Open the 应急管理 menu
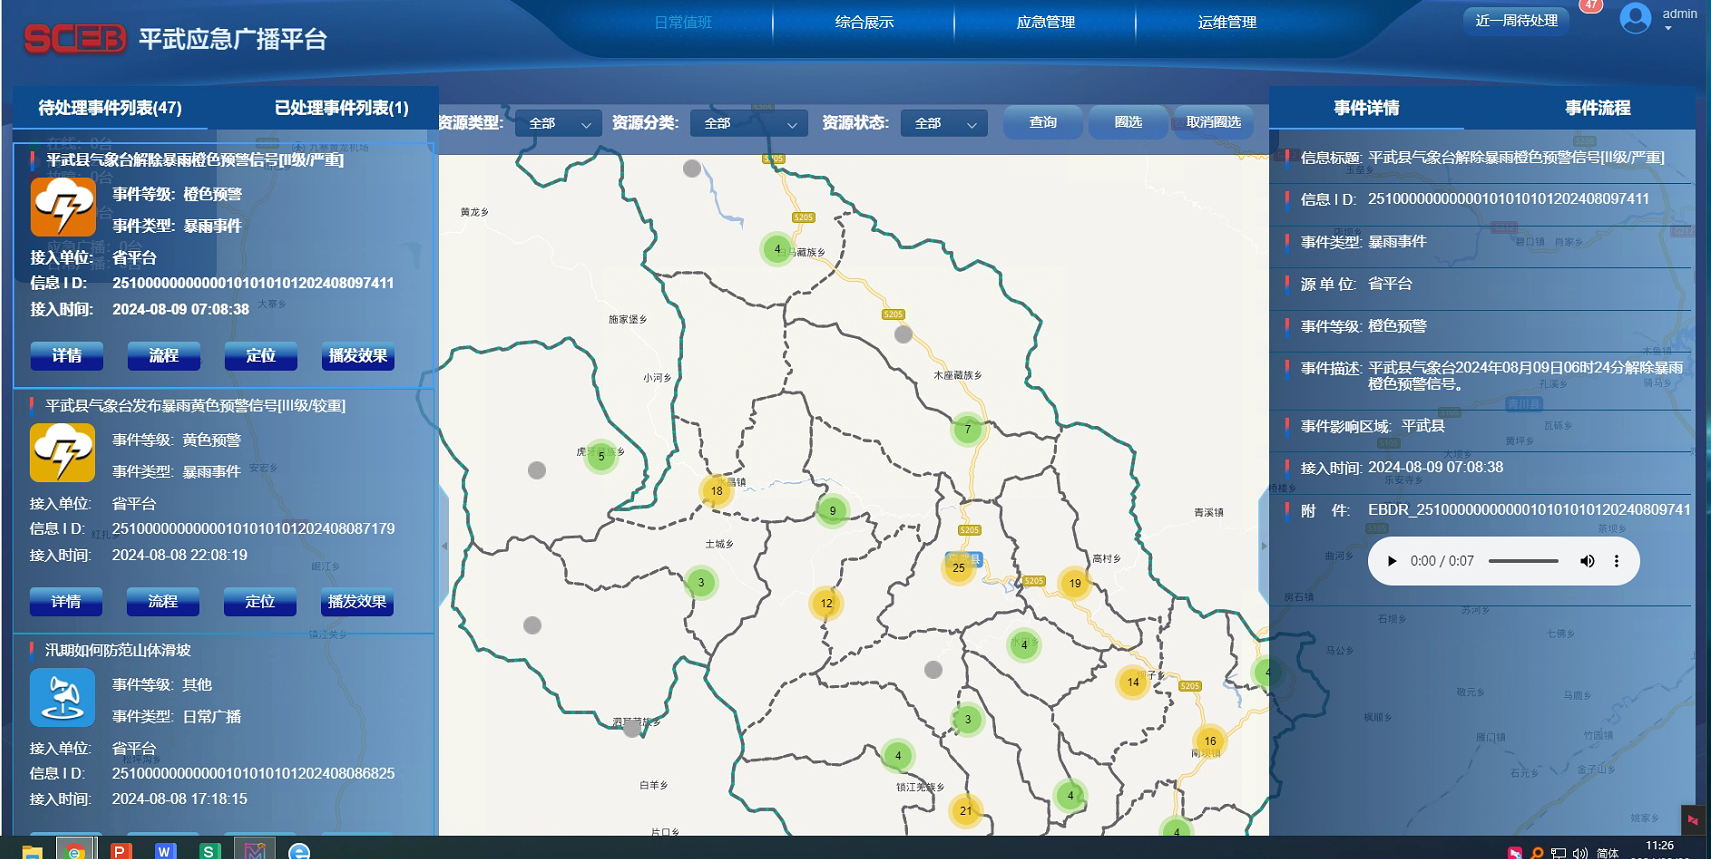 (x=1045, y=22)
